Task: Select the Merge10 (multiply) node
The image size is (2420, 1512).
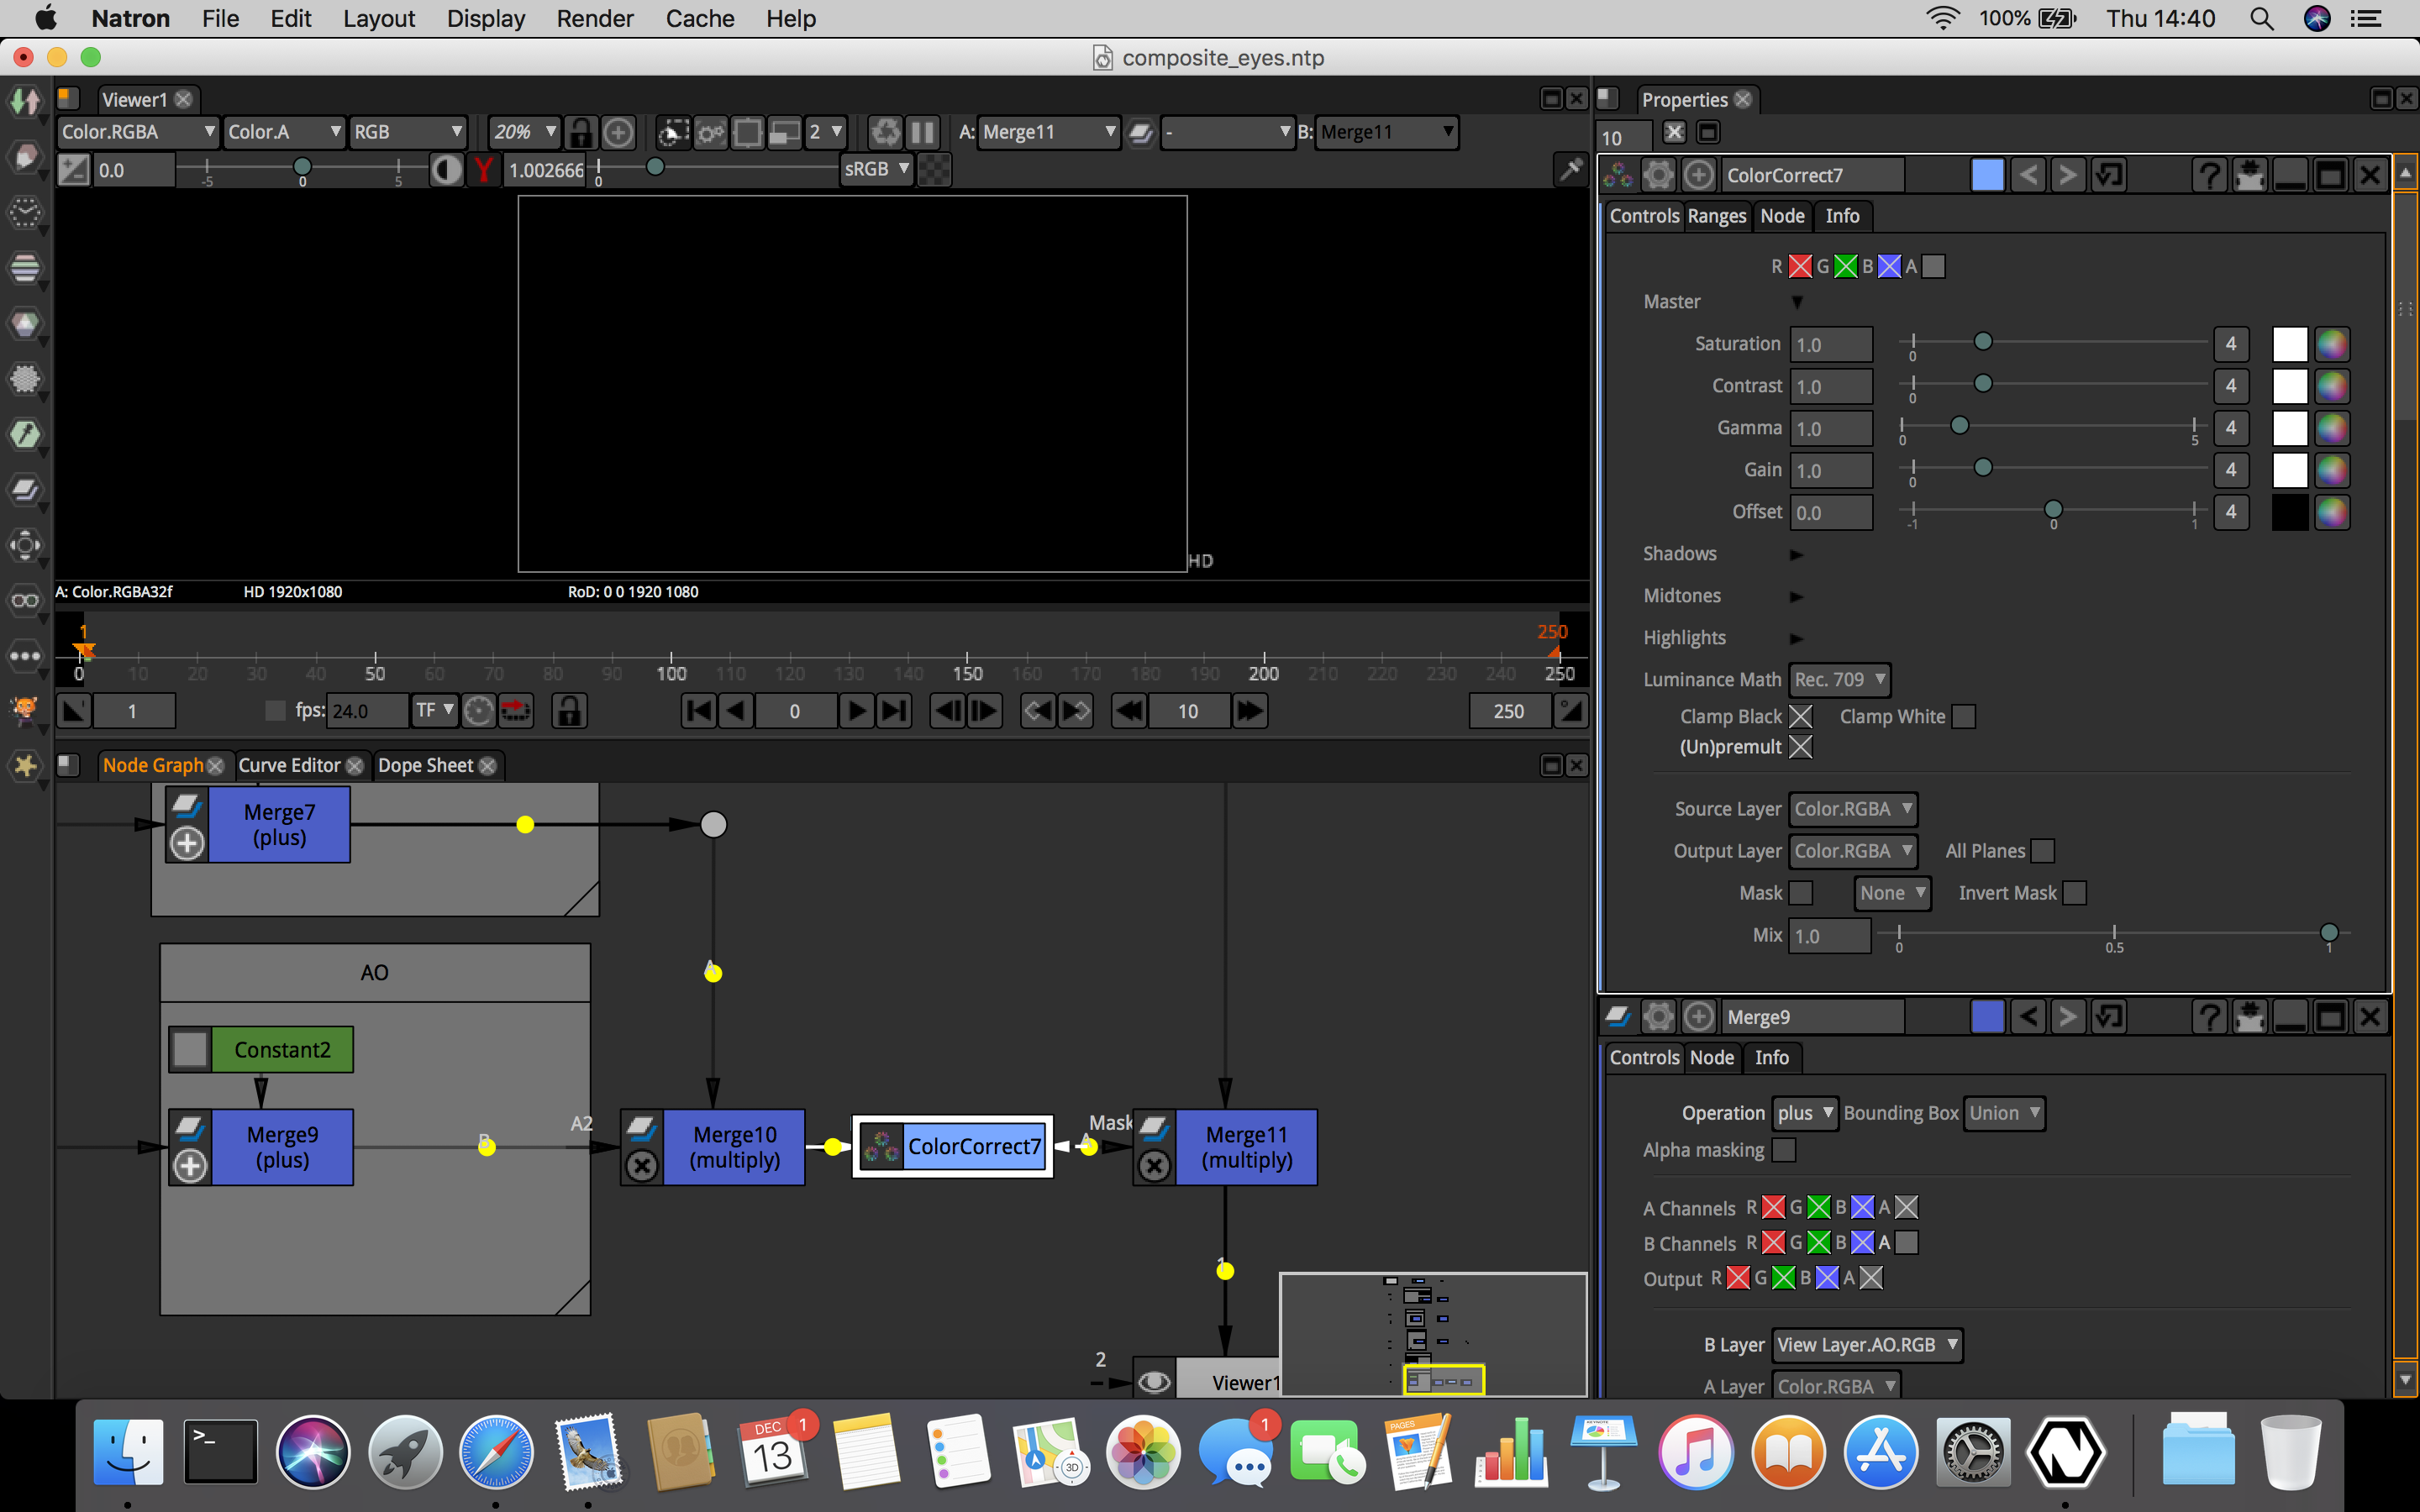Action: point(712,1147)
